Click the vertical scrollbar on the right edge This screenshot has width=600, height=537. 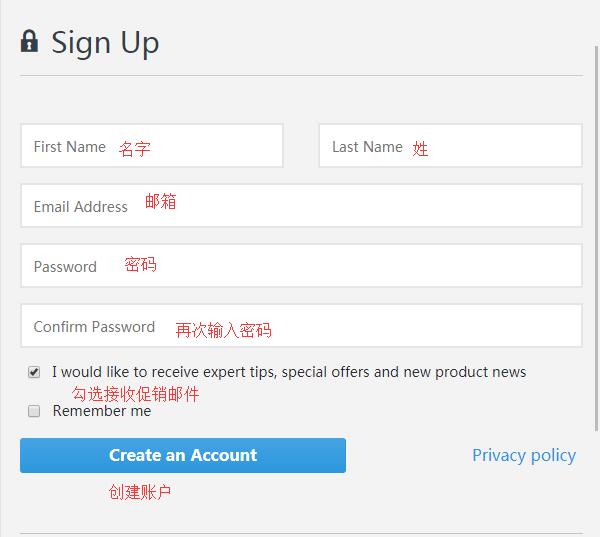[597, 238]
